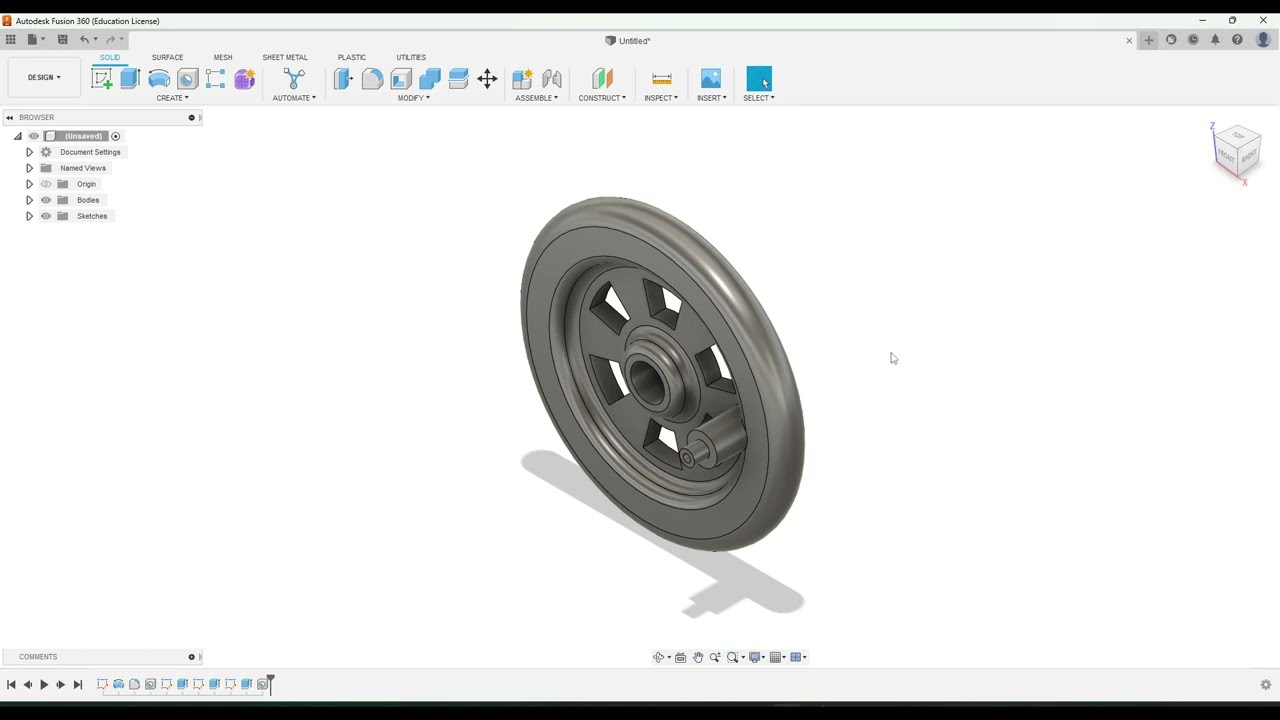Click the Undo arrow
Viewport: 1280px width, 720px height.
84,40
